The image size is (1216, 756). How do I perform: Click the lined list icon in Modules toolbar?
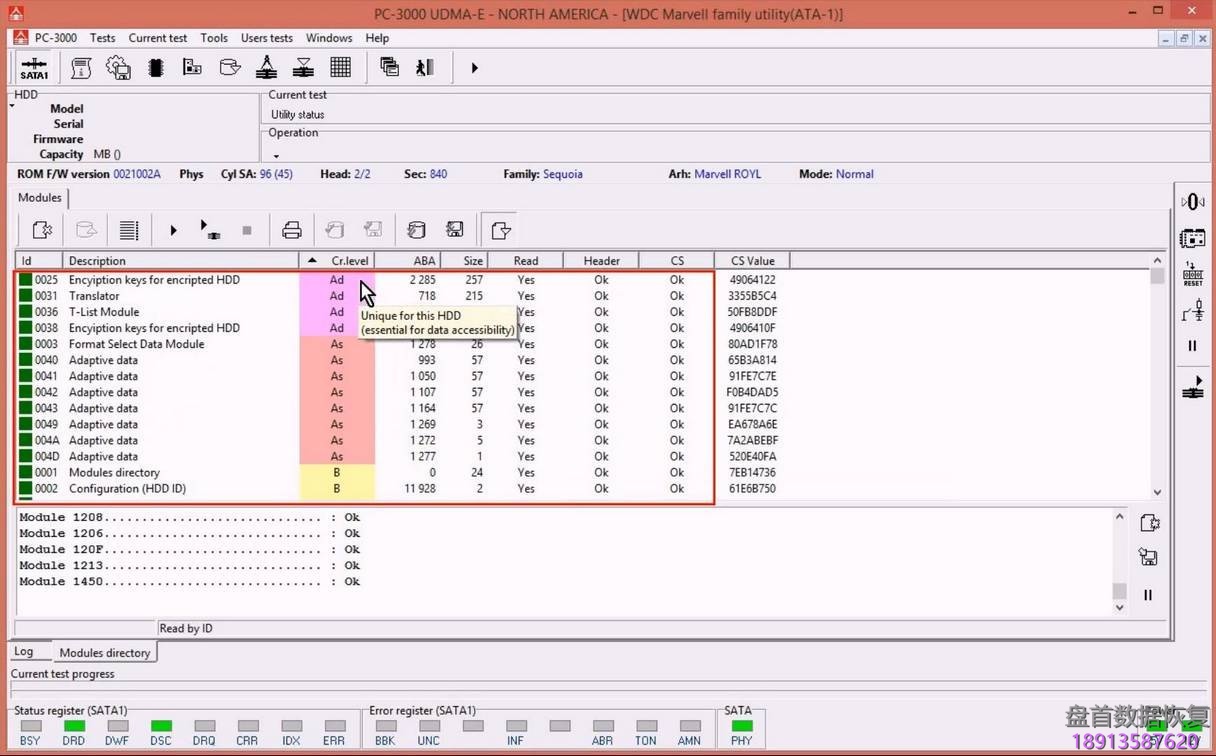[x=129, y=231]
